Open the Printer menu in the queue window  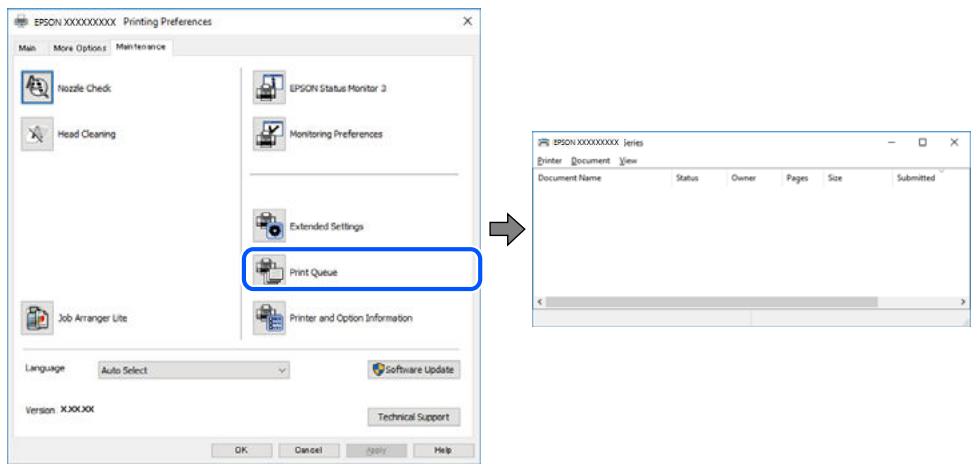coord(549,160)
